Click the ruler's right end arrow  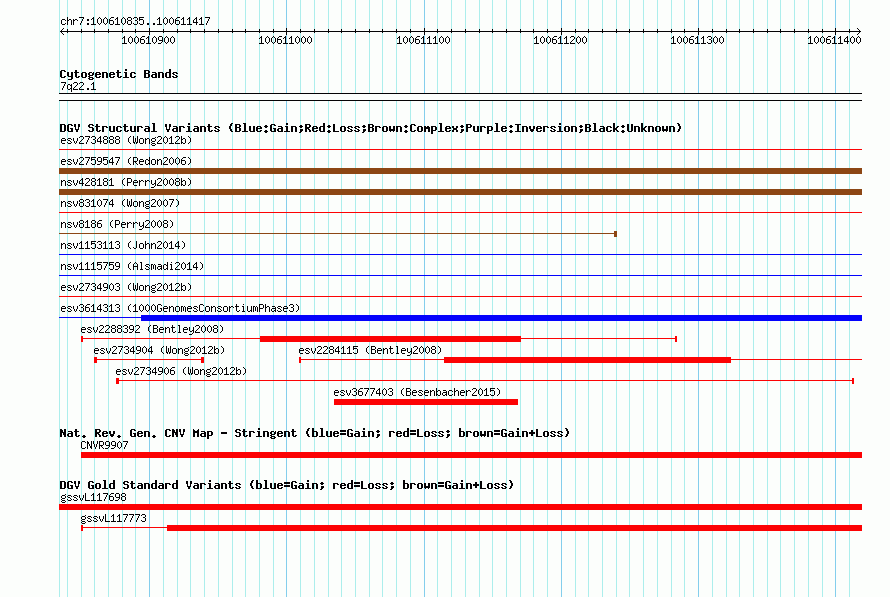coord(859,32)
